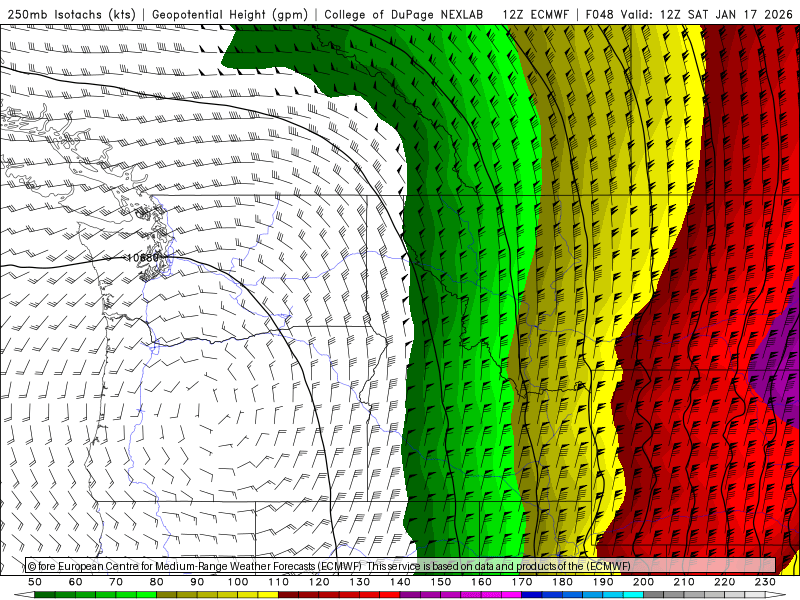Click the 50 value on the color scale
The width and height of the screenshot is (800, 600).
coord(35,582)
